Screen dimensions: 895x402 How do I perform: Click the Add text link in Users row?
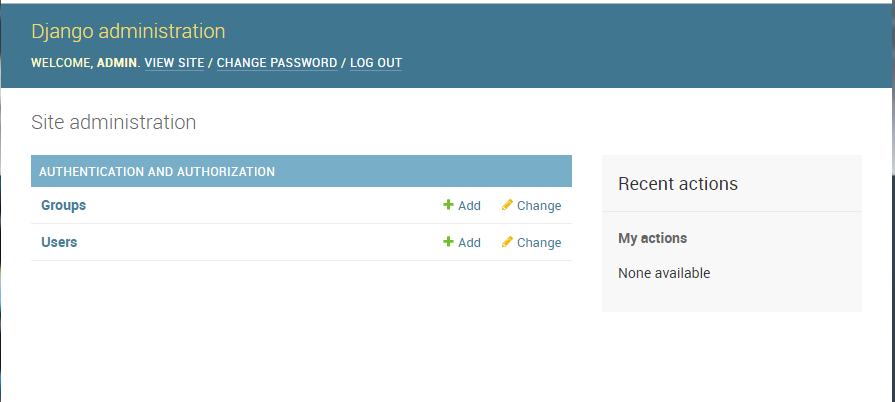tap(469, 243)
